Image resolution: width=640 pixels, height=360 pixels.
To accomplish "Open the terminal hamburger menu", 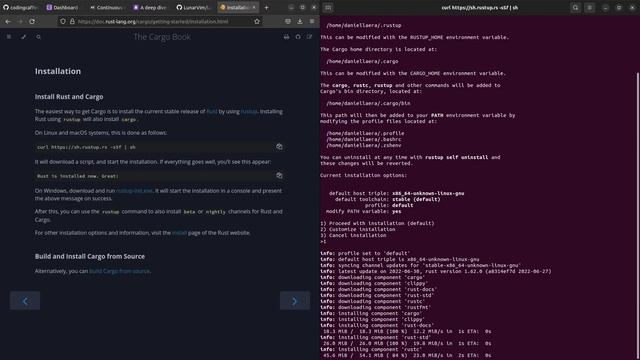I will point(589,8).
